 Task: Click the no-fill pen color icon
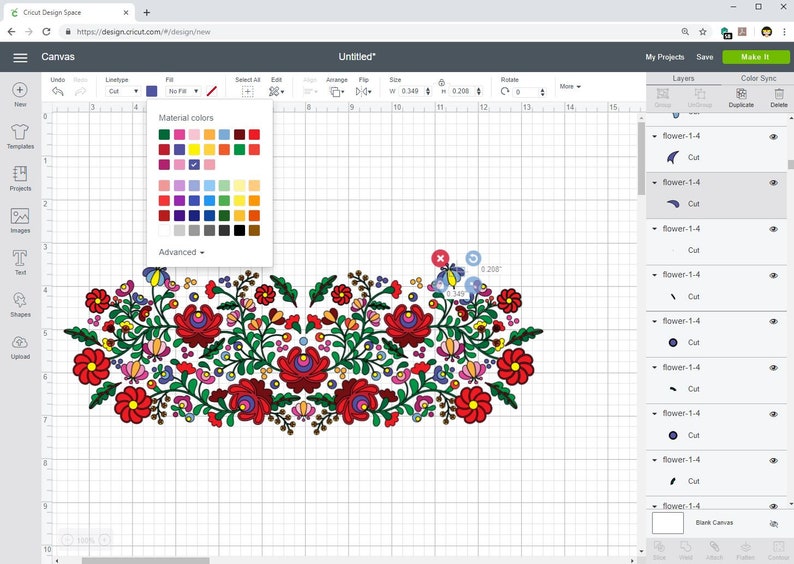click(x=212, y=91)
